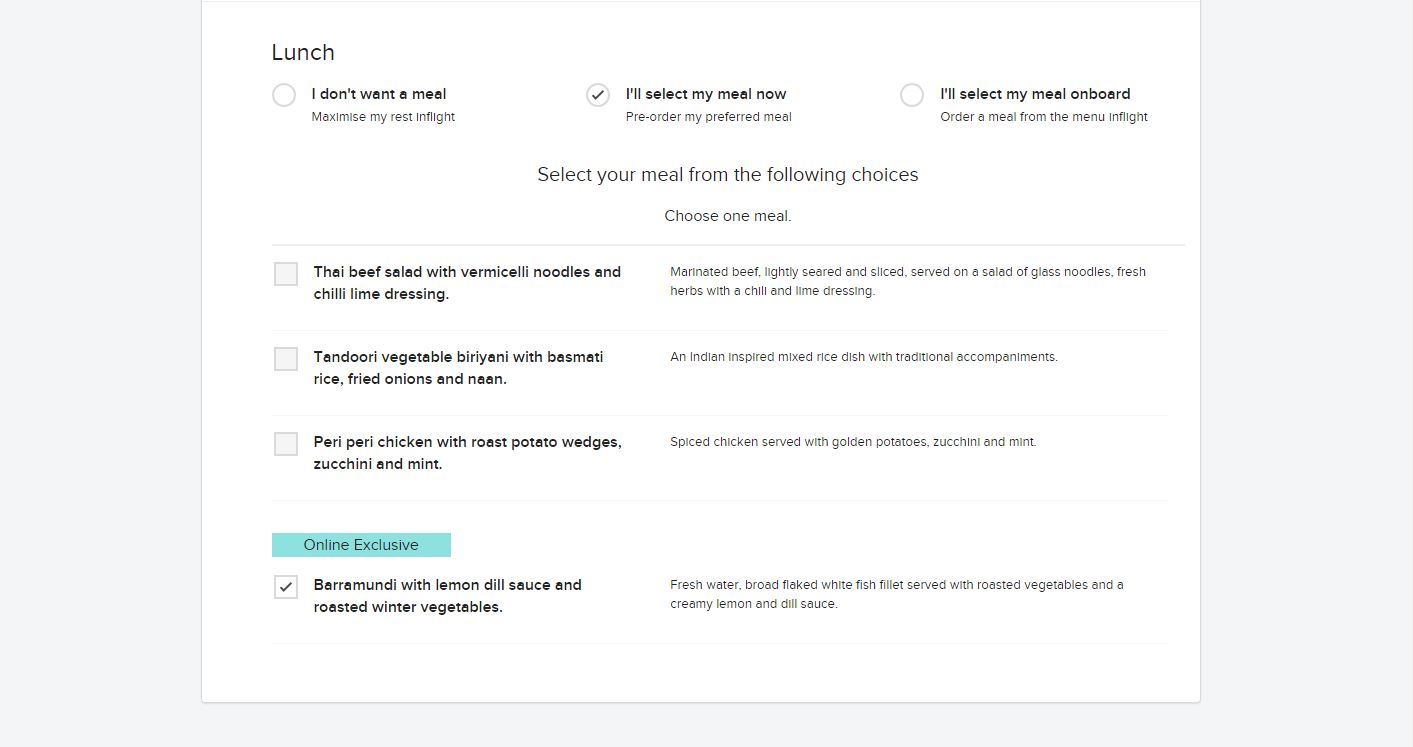Check the Thai beef salad meal checkbox

point(286,273)
